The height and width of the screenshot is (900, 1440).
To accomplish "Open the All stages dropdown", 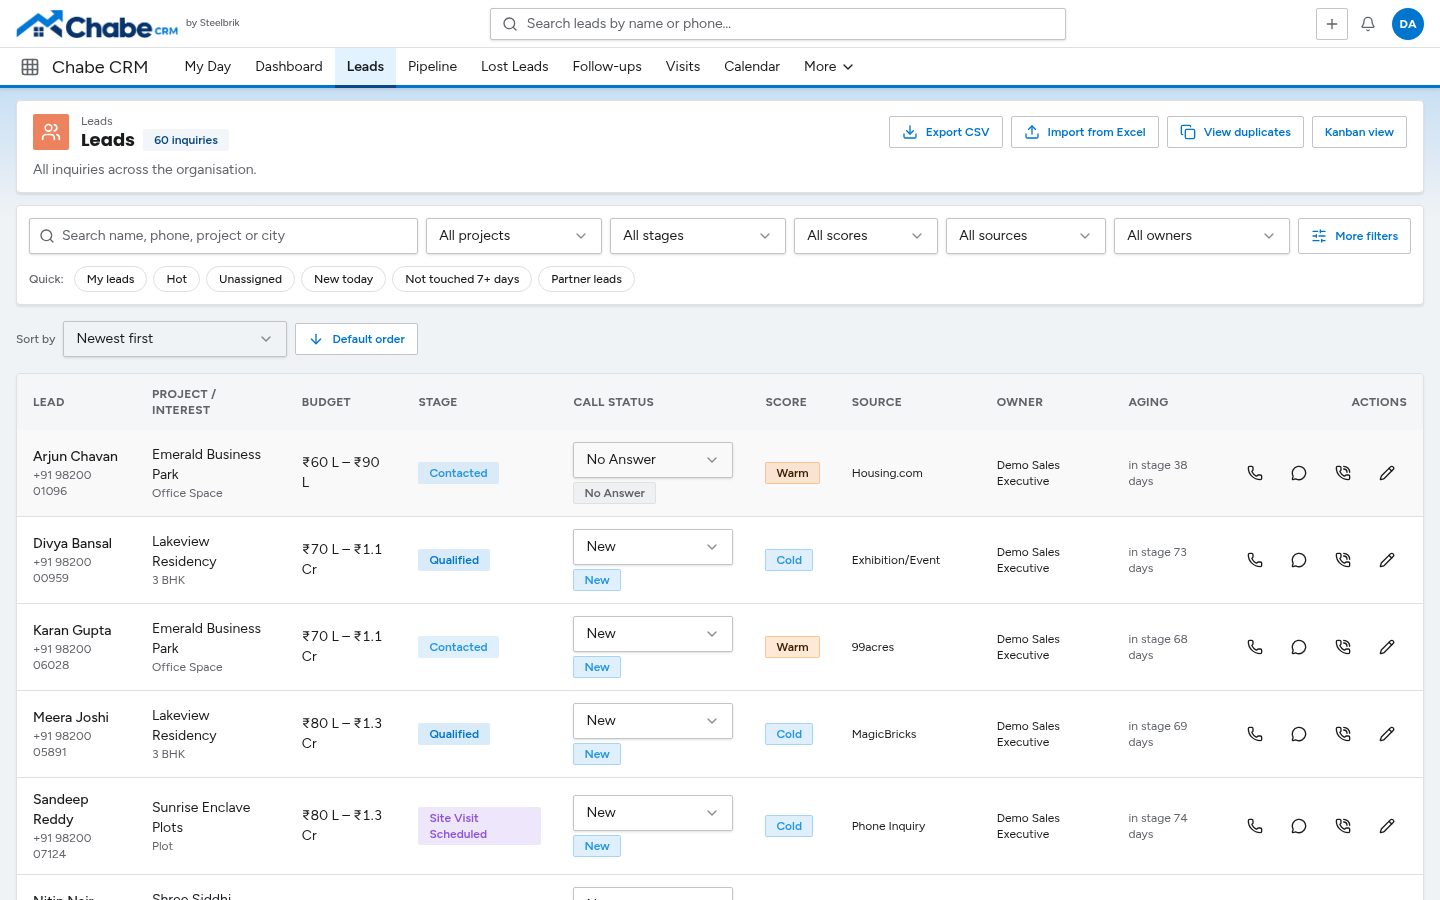I will click(698, 236).
